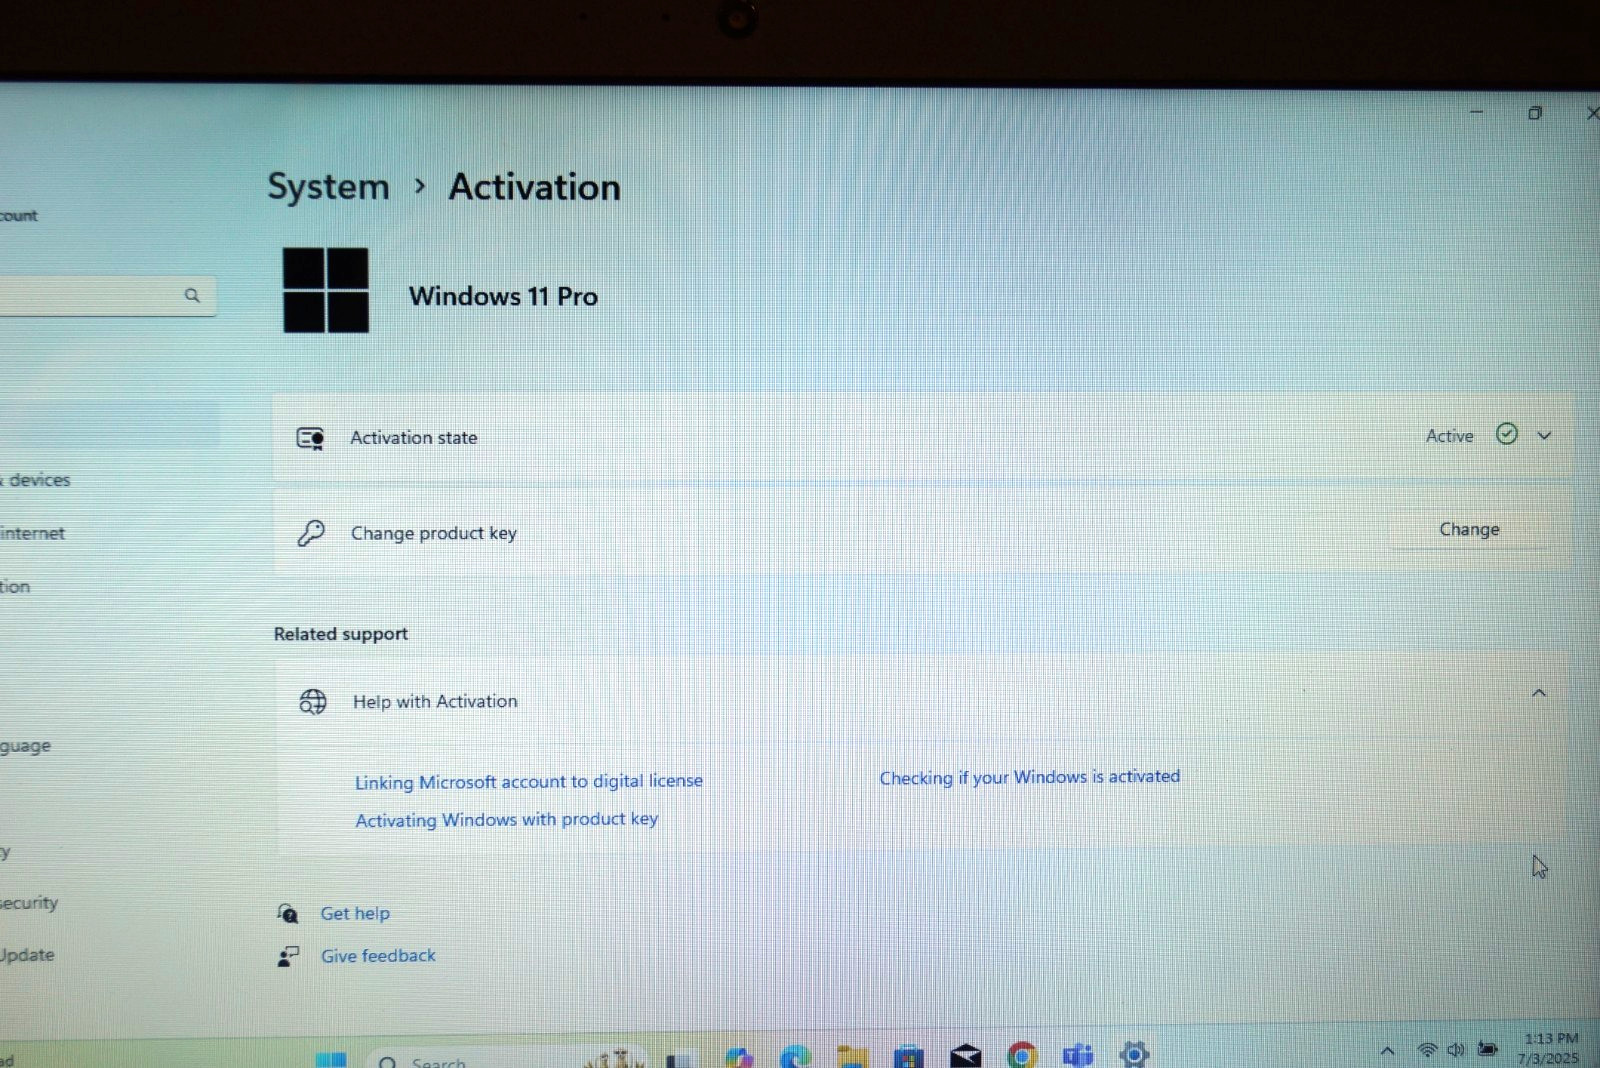Select the internet item in the sidebar
The image size is (1600, 1068).
click(x=33, y=533)
